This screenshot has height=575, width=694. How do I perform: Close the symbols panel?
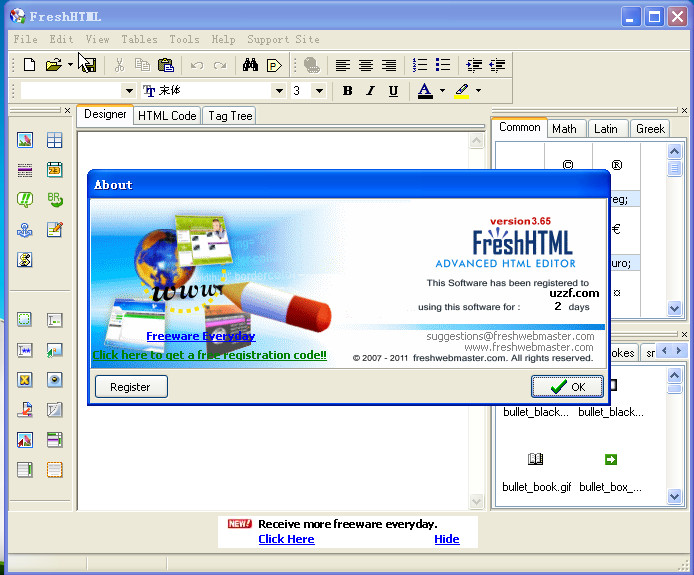click(x=684, y=110)
